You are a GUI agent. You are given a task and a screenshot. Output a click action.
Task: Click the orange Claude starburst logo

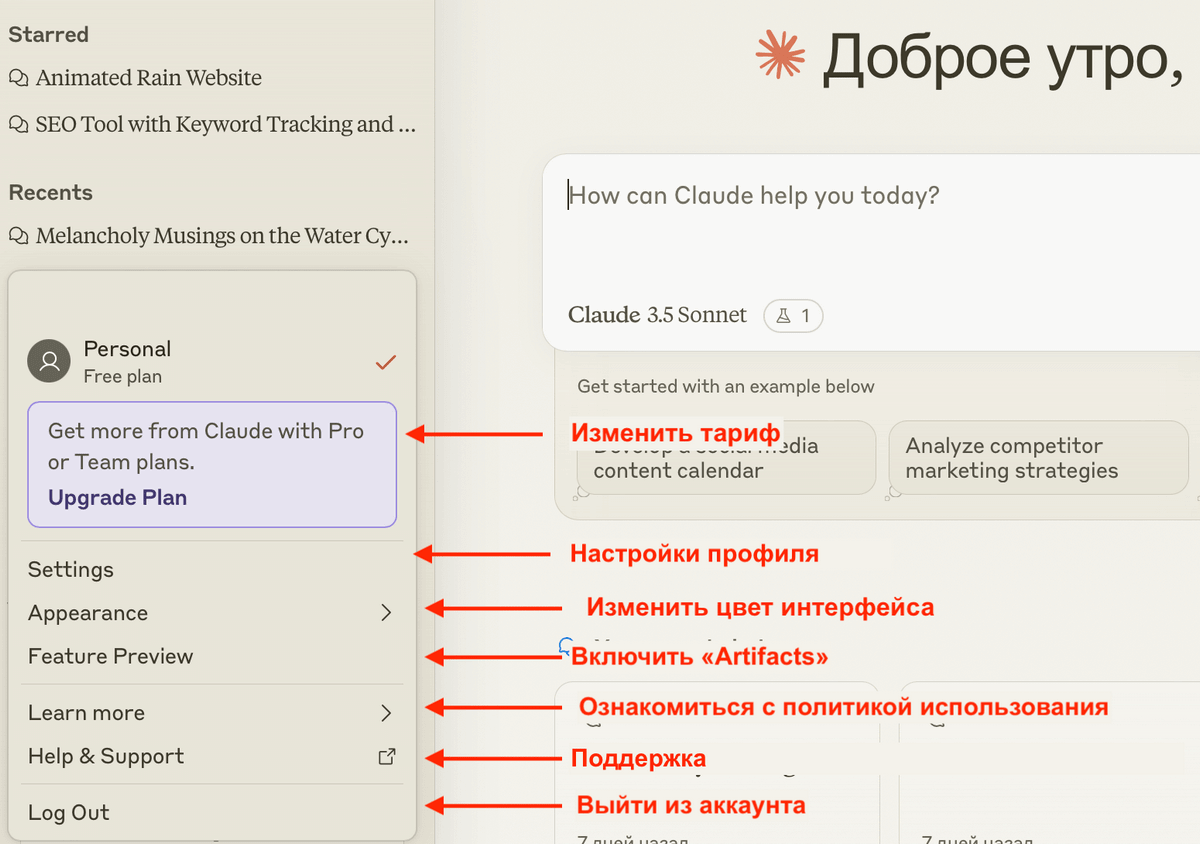point(781,55)
